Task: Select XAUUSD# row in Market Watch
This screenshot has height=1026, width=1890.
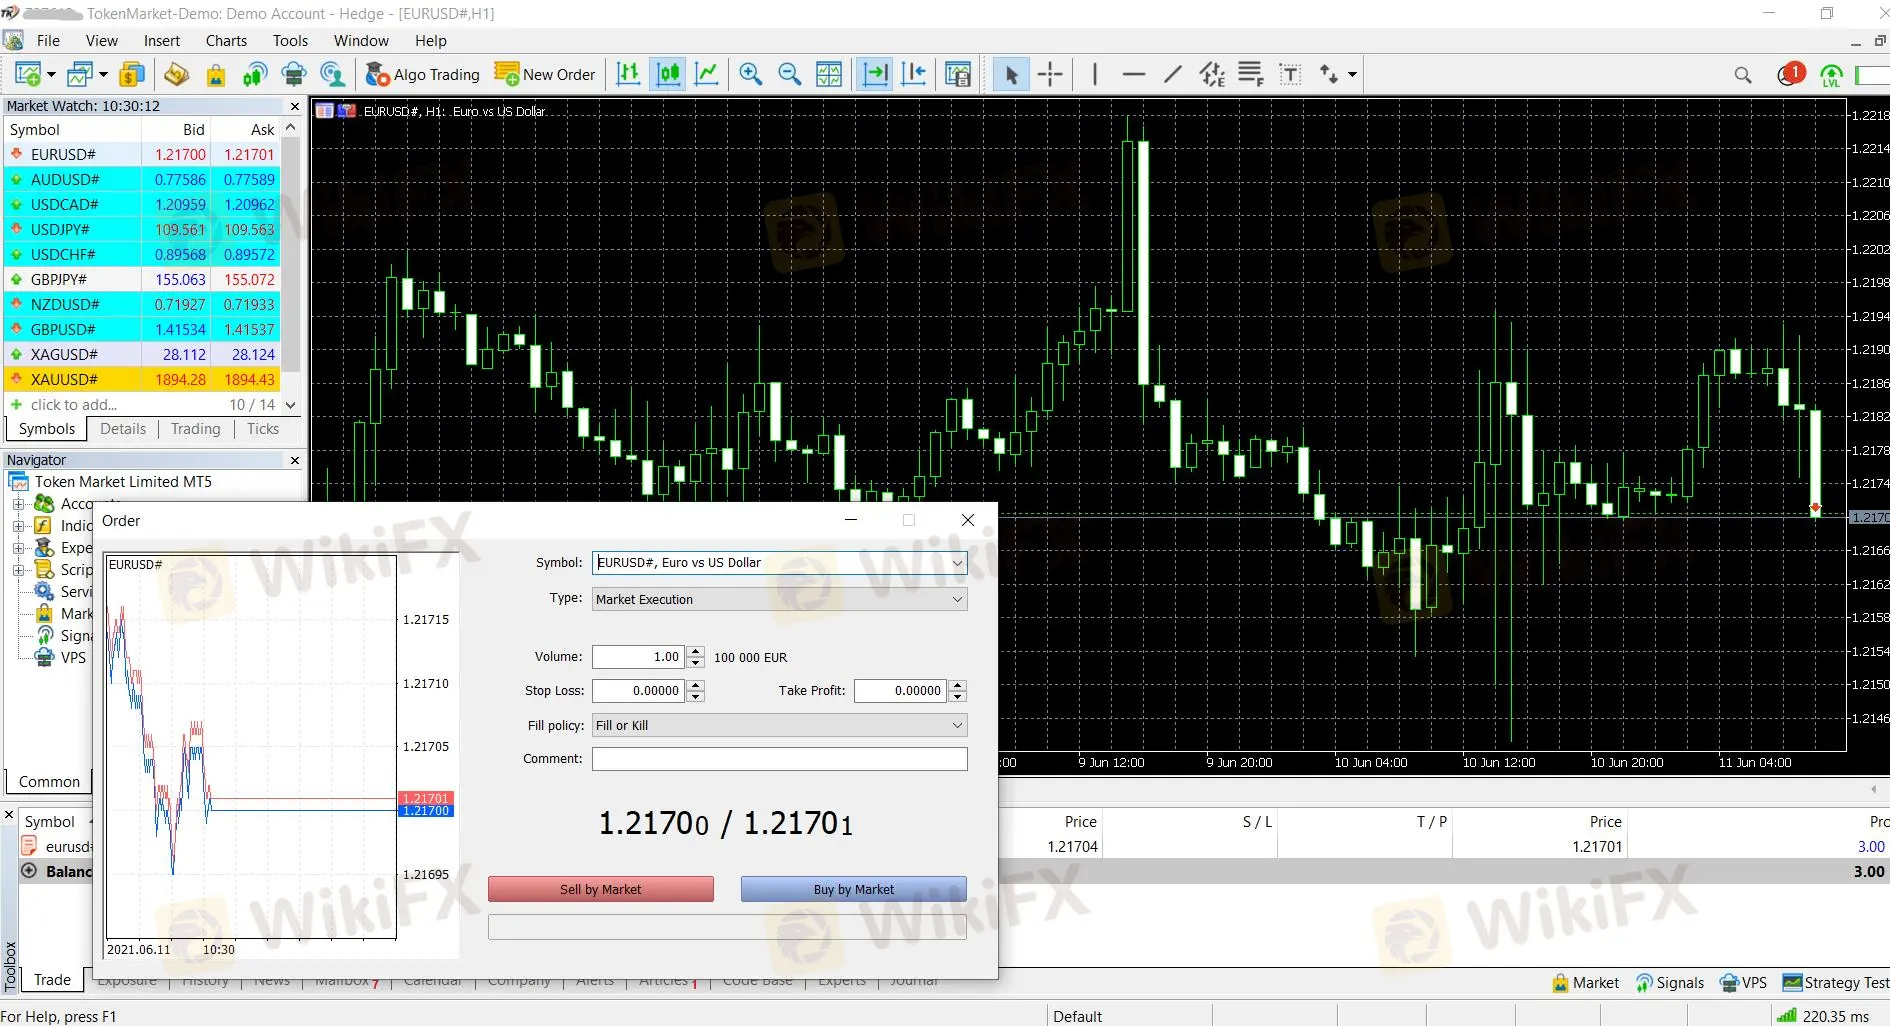Action: click(142, 380)
